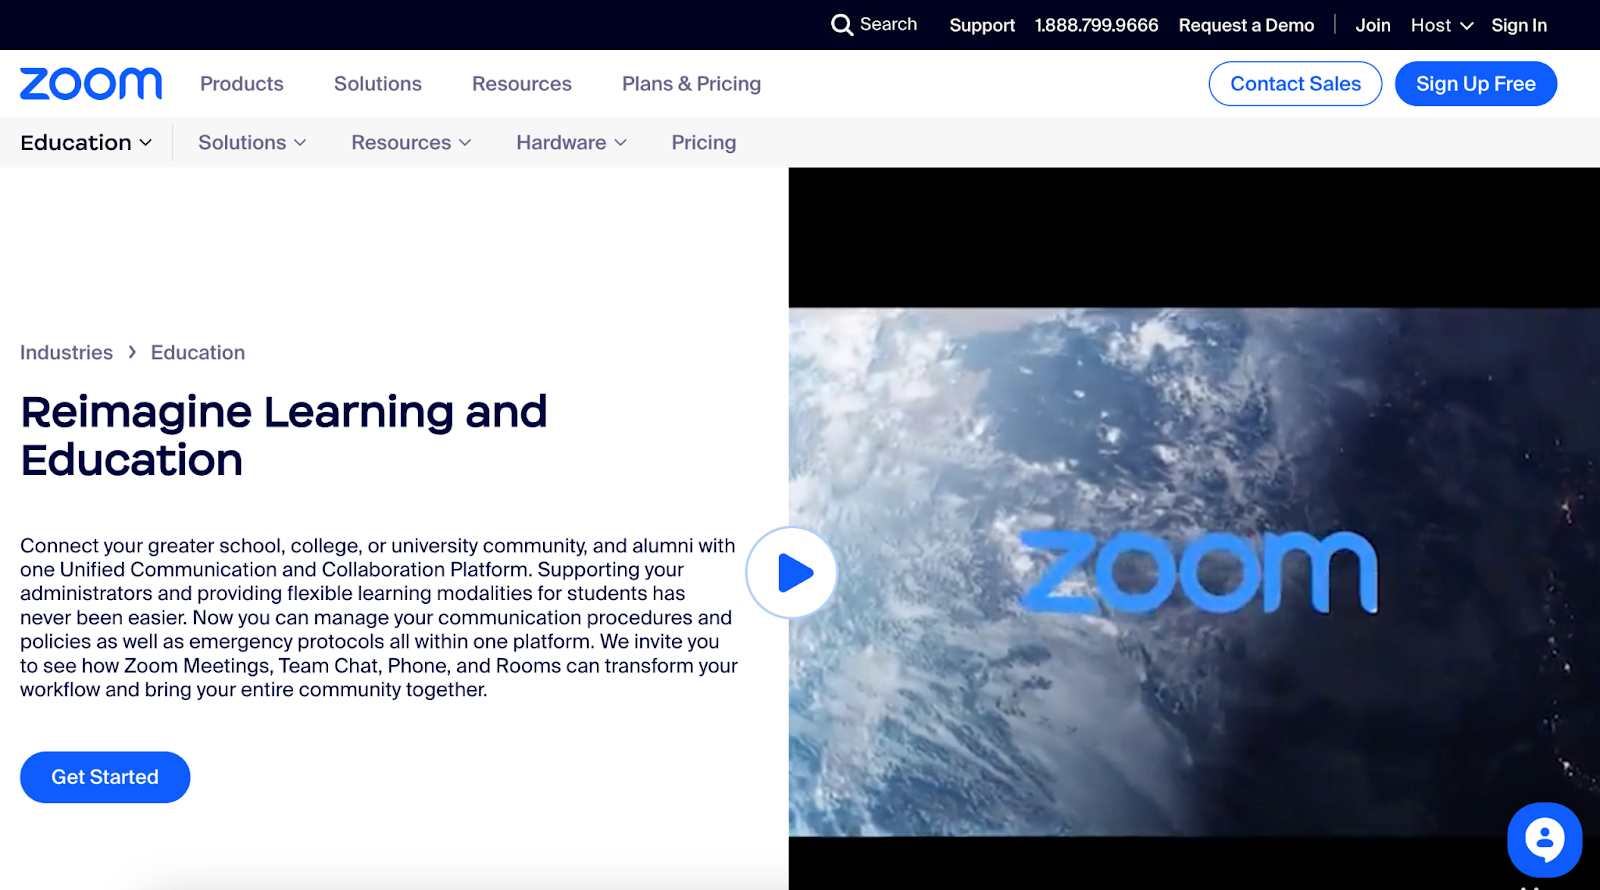Click the Contact Sales button
The width and height of the screenshot is (1600, 890).
1296,84
